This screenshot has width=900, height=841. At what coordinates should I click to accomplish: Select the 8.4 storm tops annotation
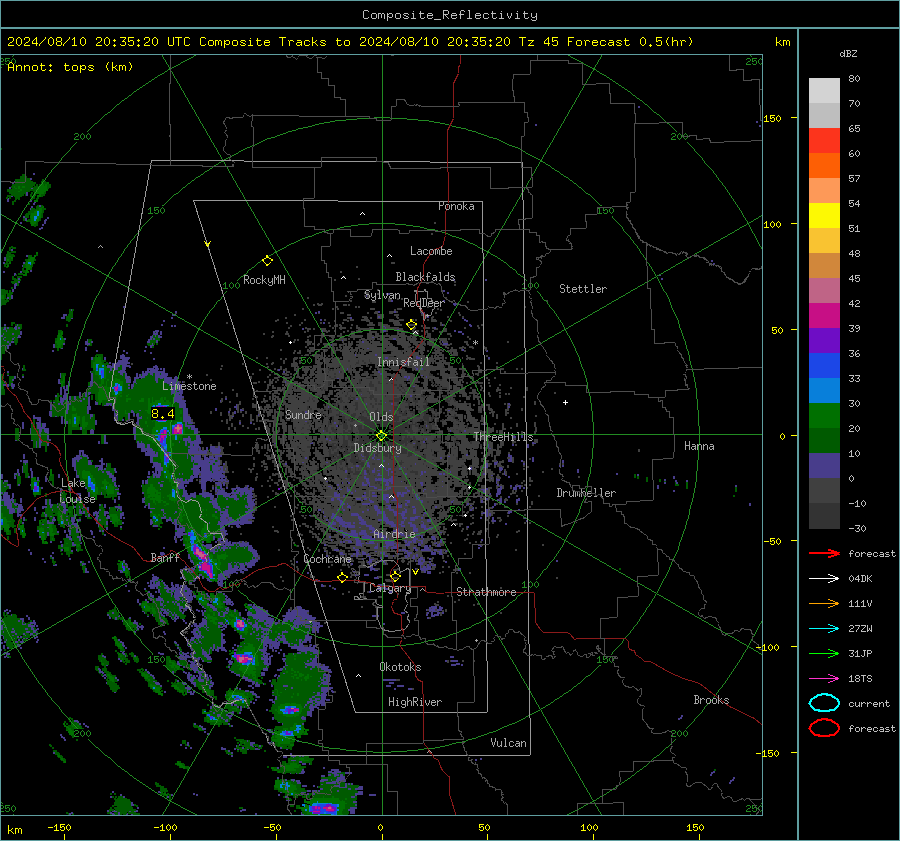(162, 413)
